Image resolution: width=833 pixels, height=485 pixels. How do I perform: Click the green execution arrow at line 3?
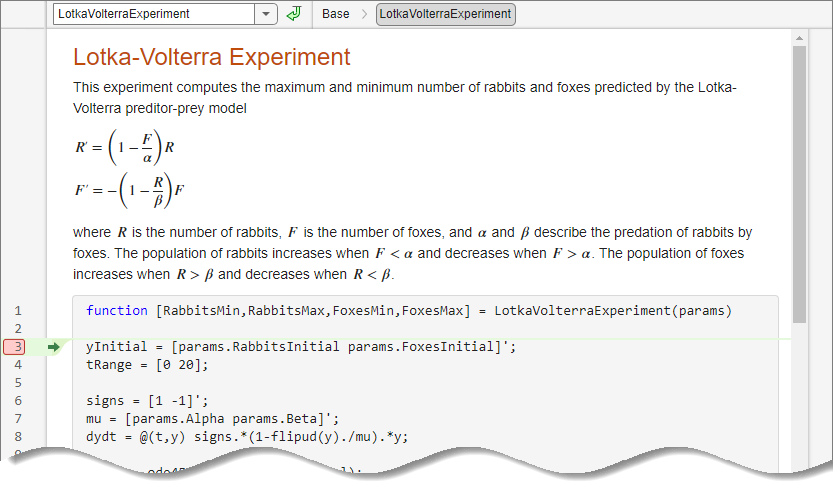pos(54,347)
